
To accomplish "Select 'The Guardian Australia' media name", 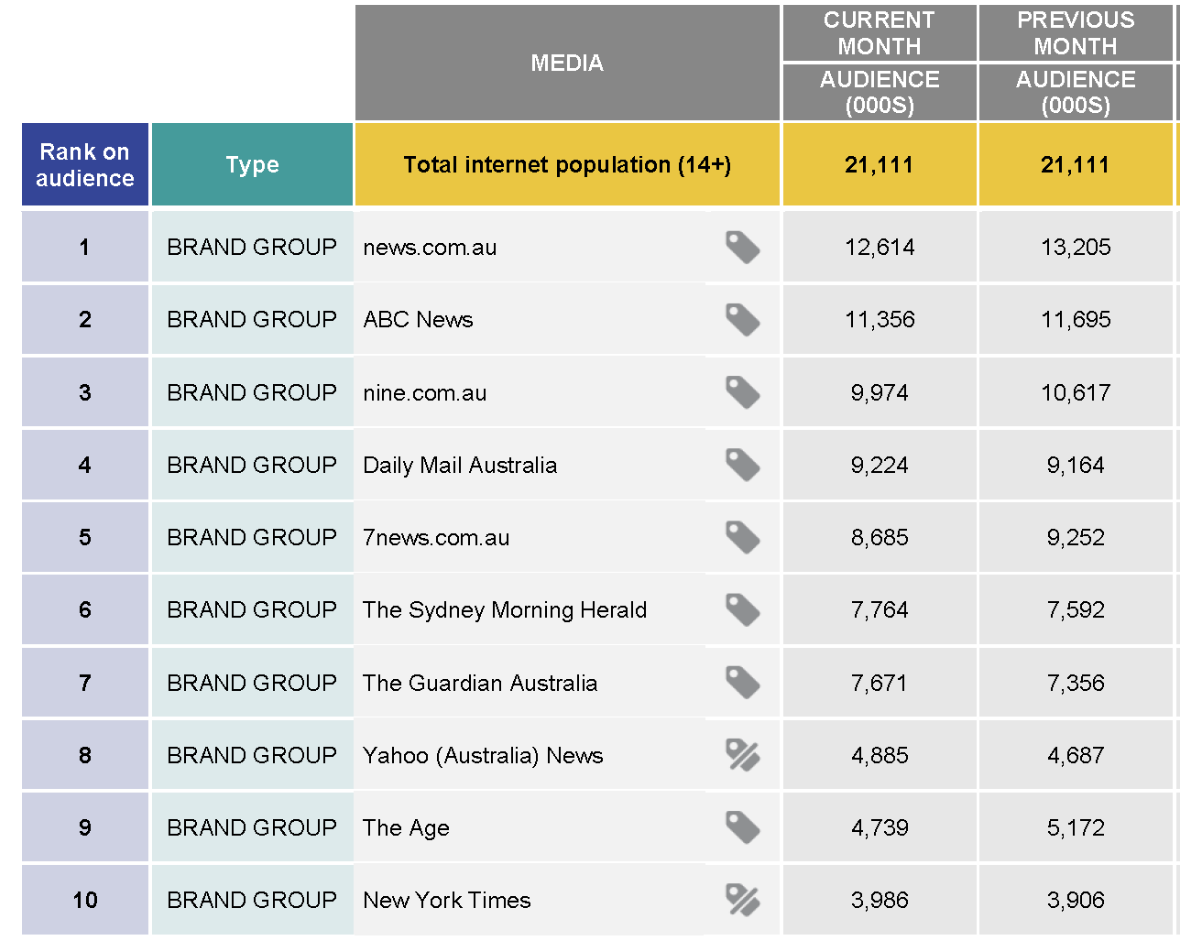I will 479,682.
